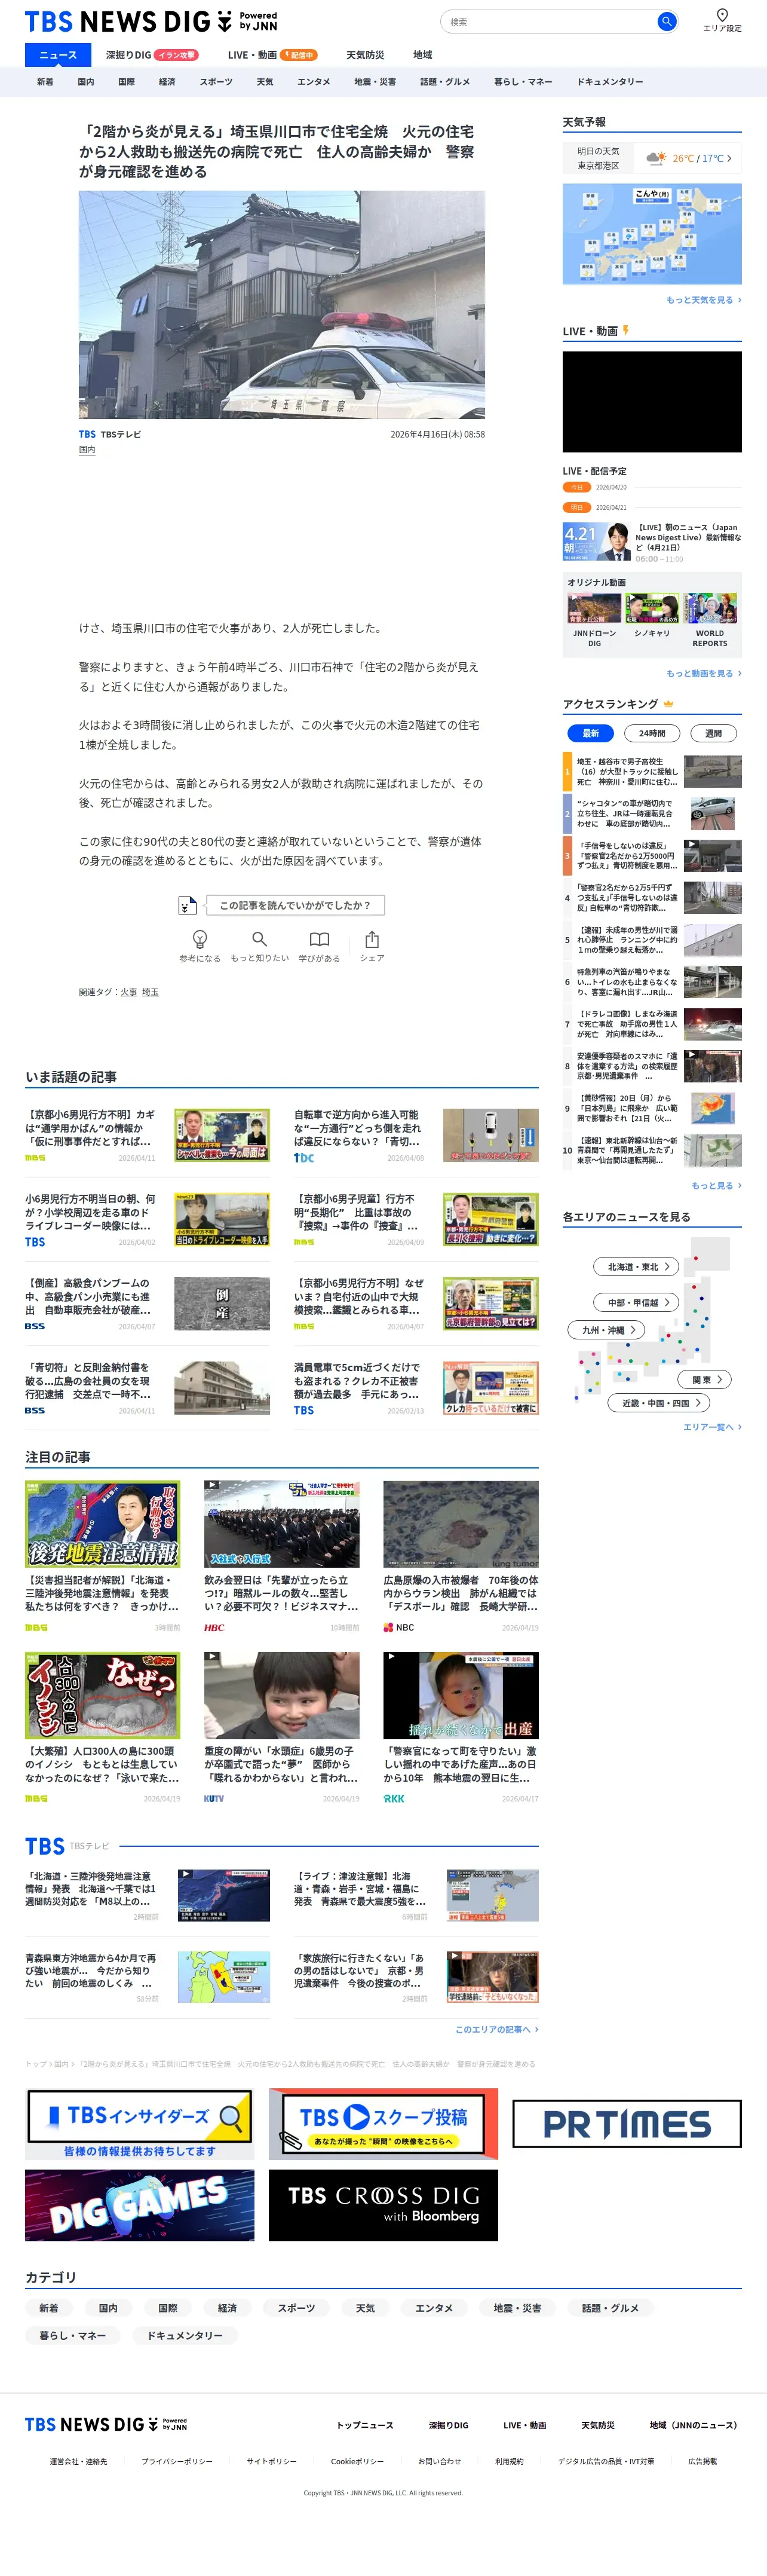This screenshot has height=2576, width=767.
Task: Click the シェア share icon
Action: click(x=372, y=938)
